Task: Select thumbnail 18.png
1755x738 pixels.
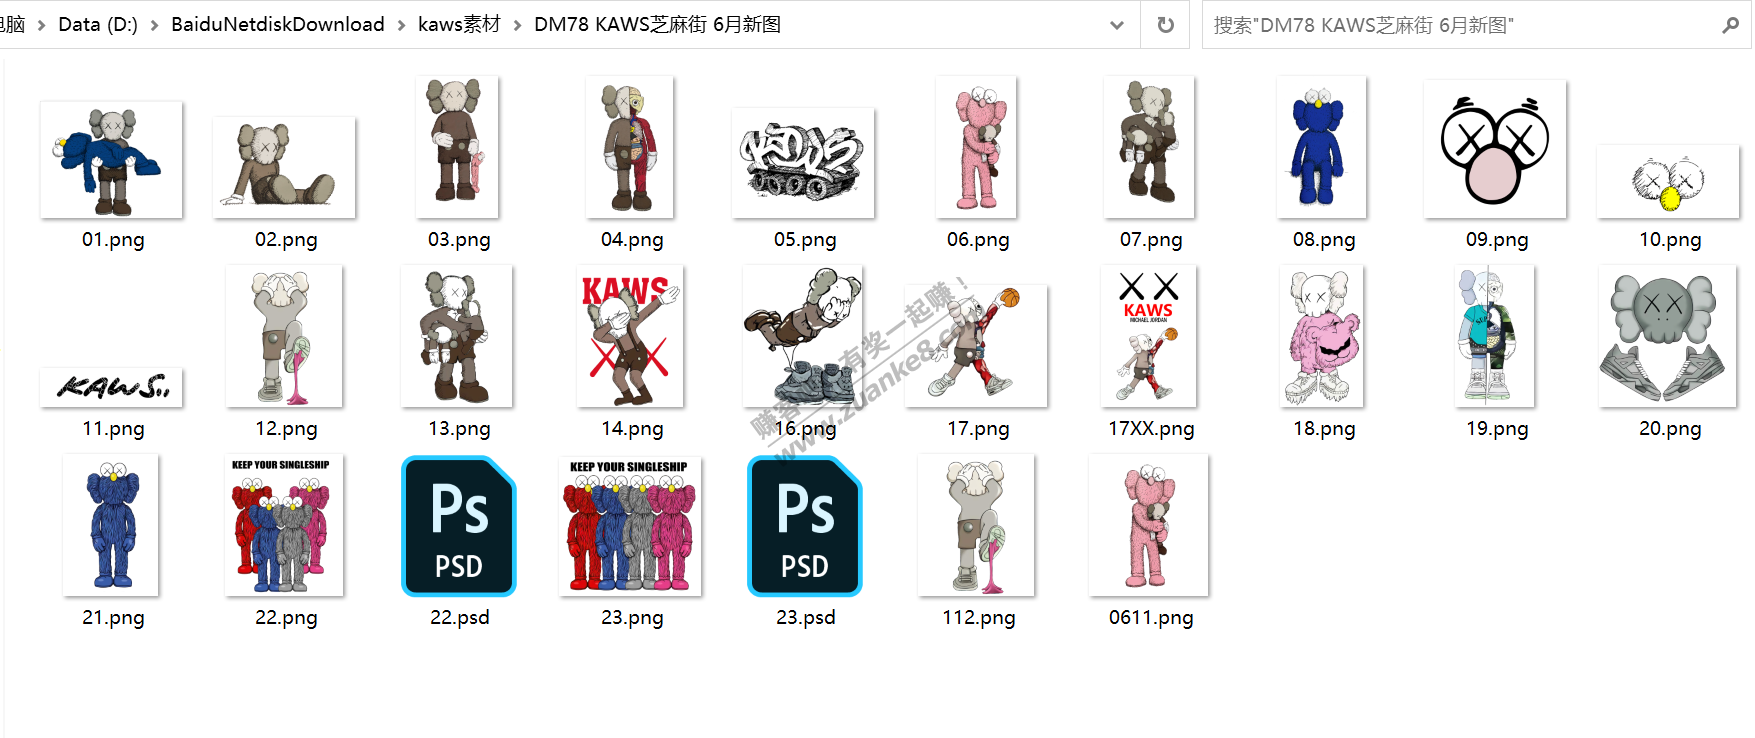Action: point(1322,336)
